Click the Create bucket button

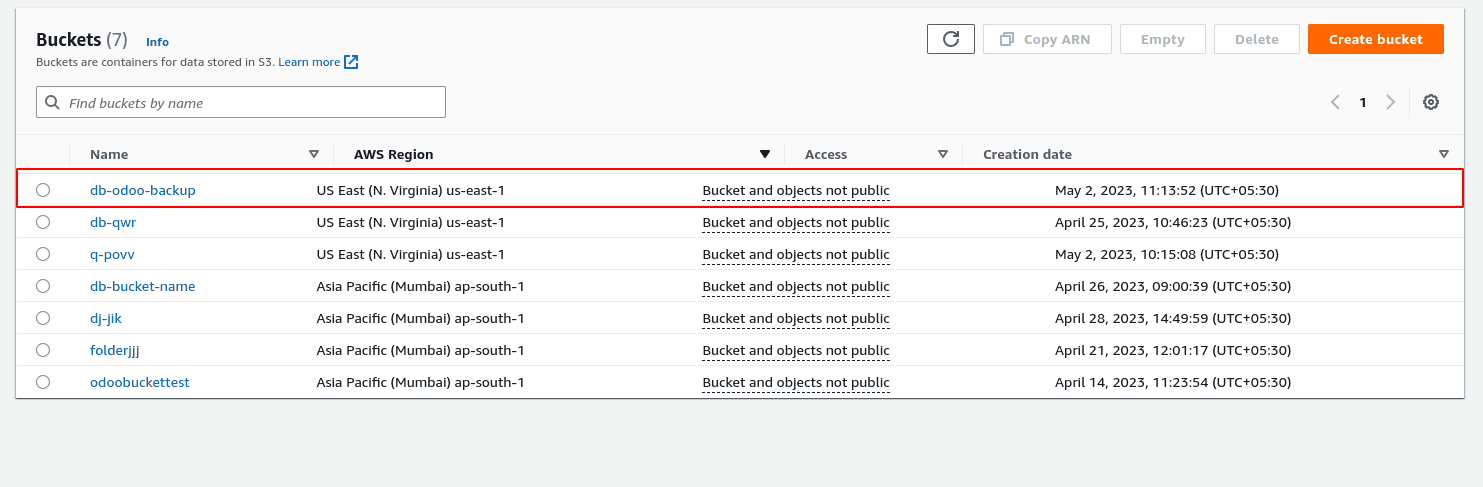[1375, 39]
